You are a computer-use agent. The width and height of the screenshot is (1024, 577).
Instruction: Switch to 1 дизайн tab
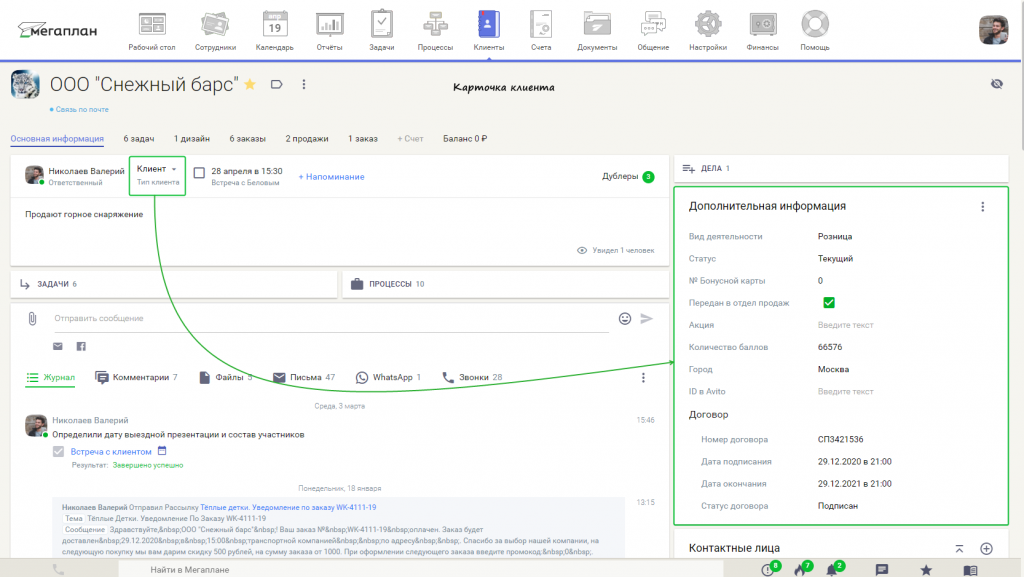[191, 138]
